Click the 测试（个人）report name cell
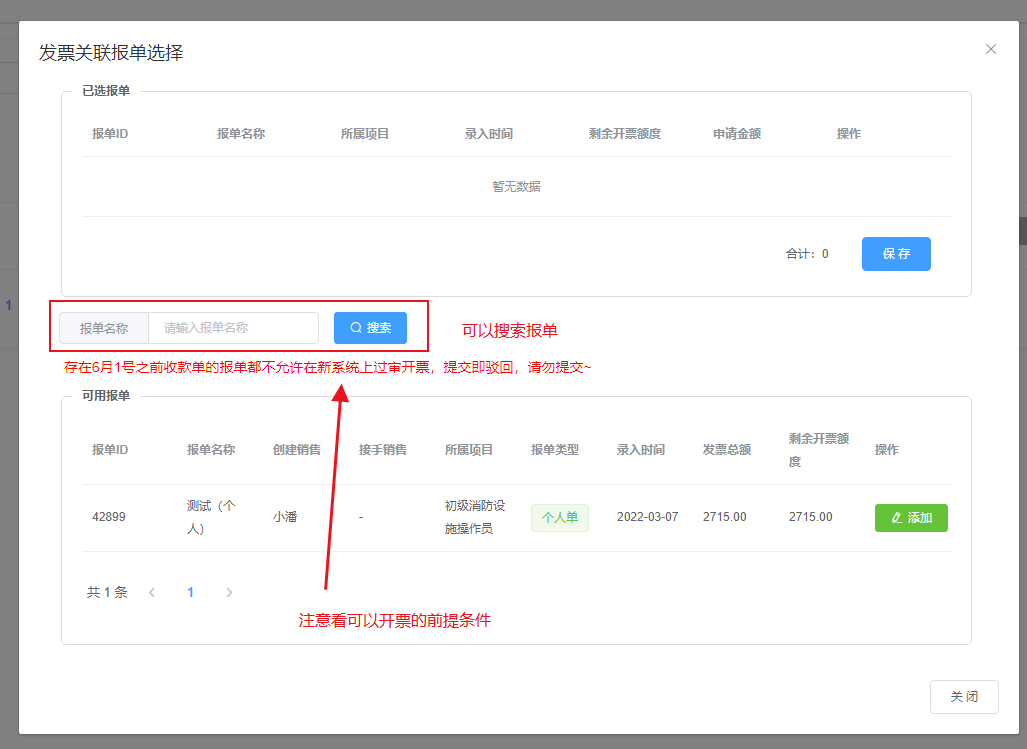 (x=210, y=517)
